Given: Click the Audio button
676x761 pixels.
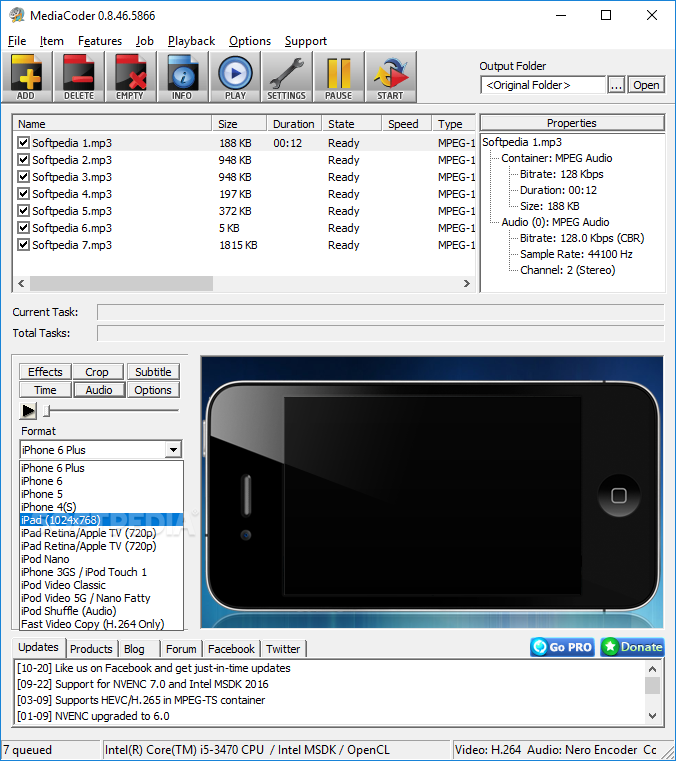Looking at the screenshot, I should 99,390.
